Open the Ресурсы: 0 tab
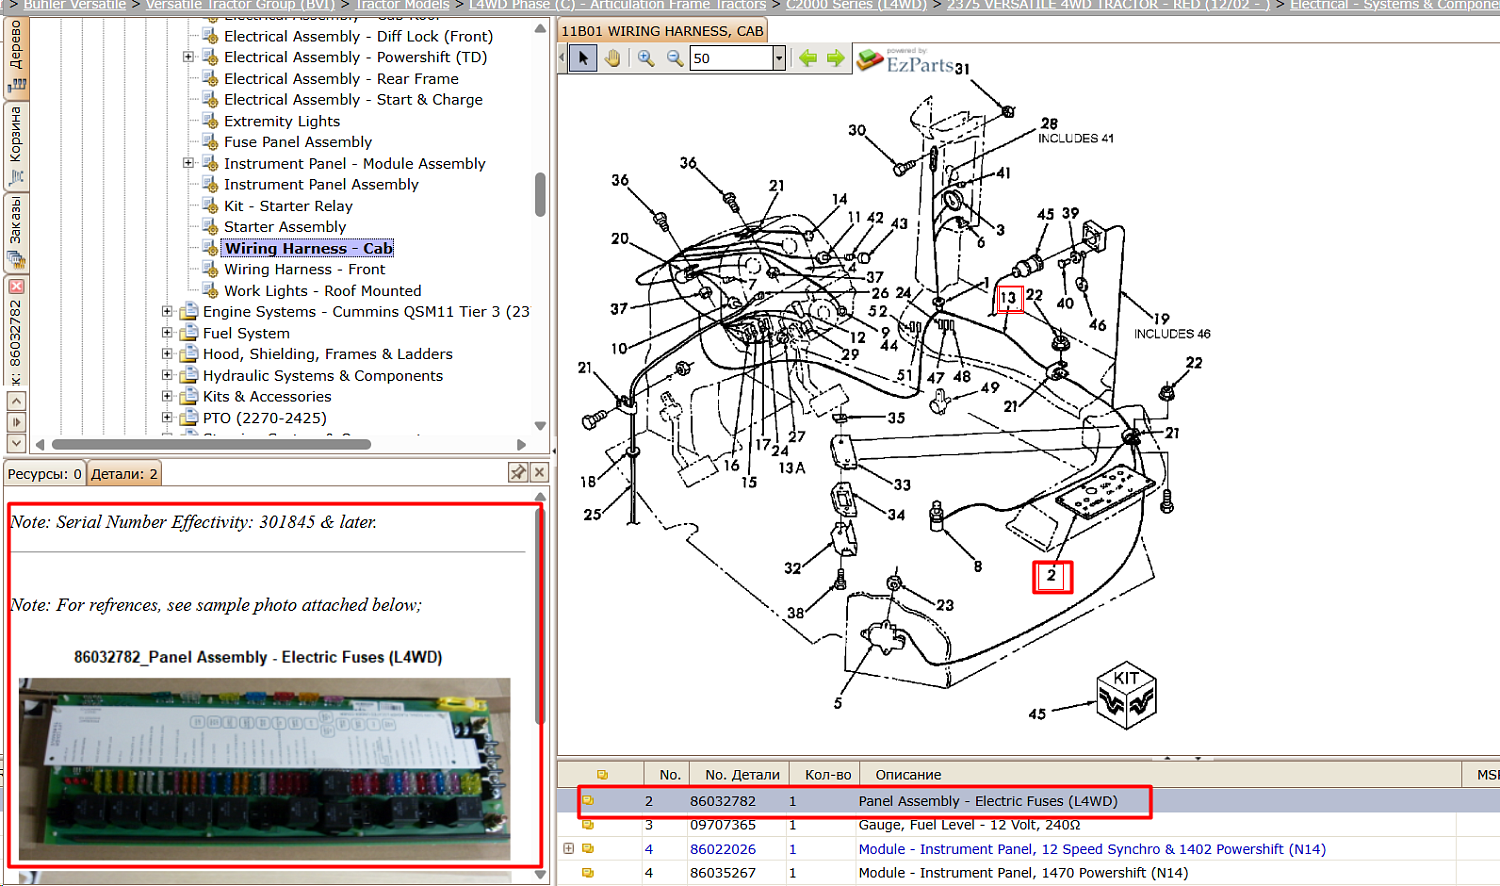The width and height of the screenshot is (1500, 886). pyautogui.click(x=44, y=474)
